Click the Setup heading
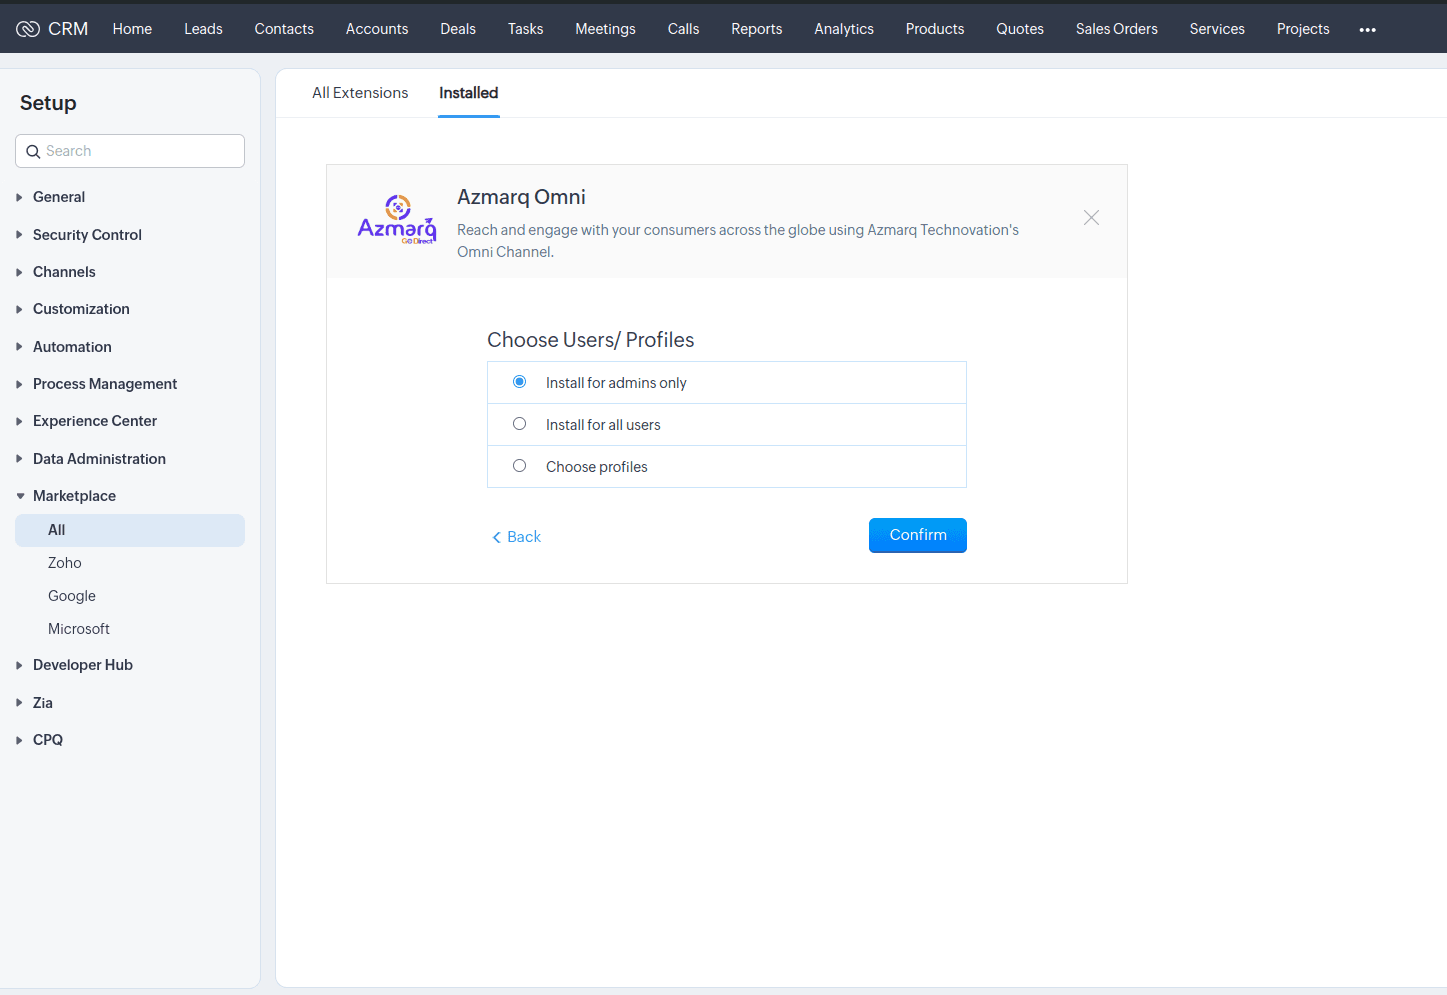 click(48, 103)
